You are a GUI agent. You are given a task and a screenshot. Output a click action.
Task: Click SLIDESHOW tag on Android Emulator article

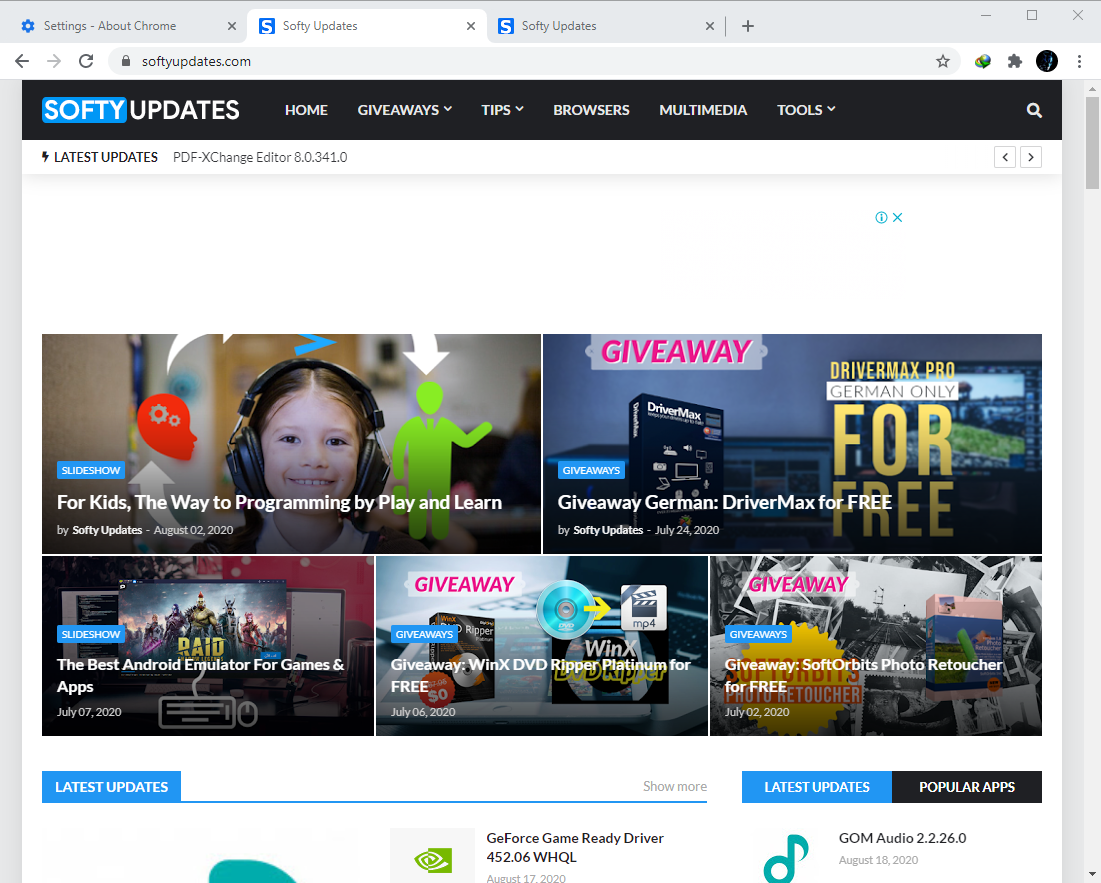point(91,634)
